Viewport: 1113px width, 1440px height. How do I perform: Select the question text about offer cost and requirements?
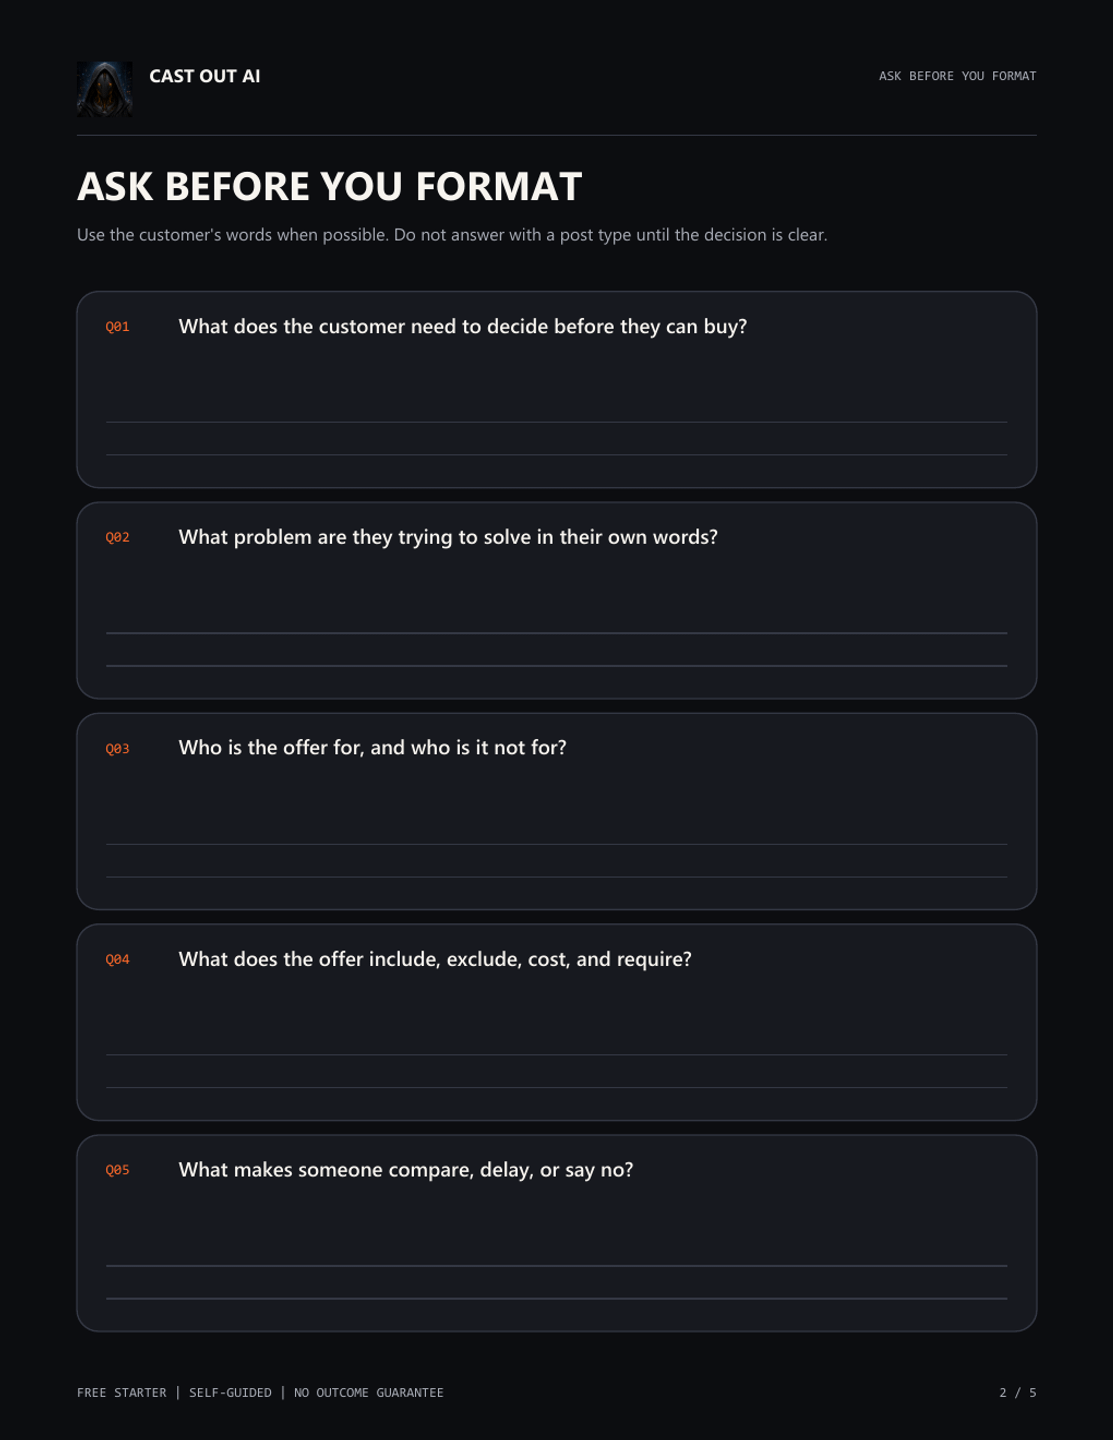(435, 959)
